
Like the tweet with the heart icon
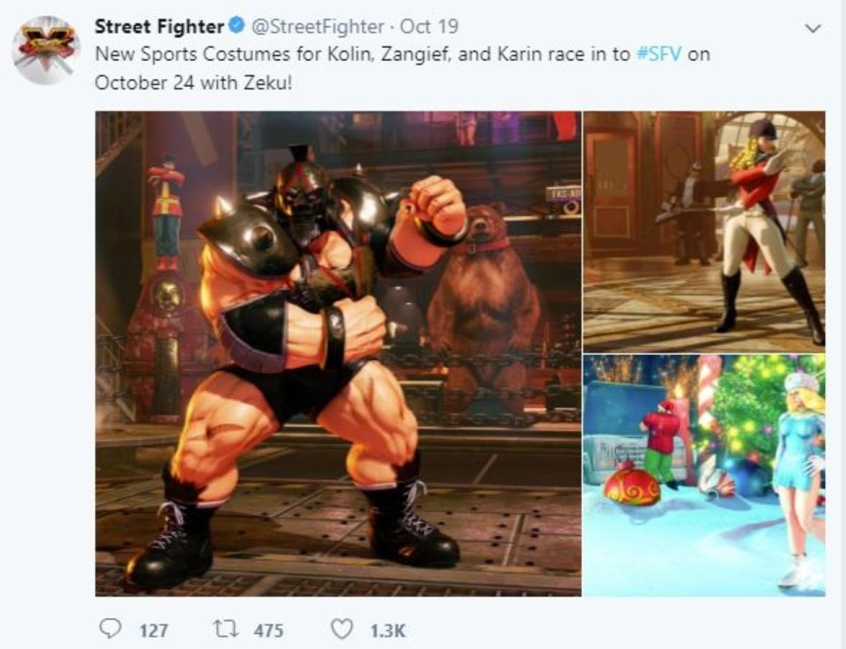pos(342,629)
